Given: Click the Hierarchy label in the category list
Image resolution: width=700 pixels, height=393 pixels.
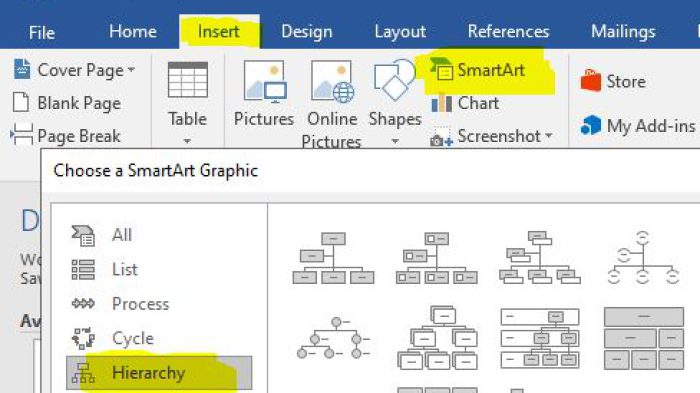Looking at the screenshot, I should (x=149, y=373).
